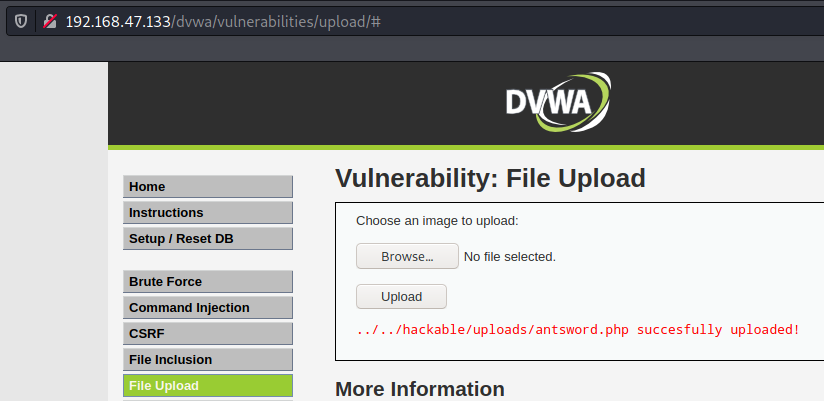Viewport: 824px width, 401px height.
Task: Click the DVWA logo in header
Action: click(x=557, y=102)
